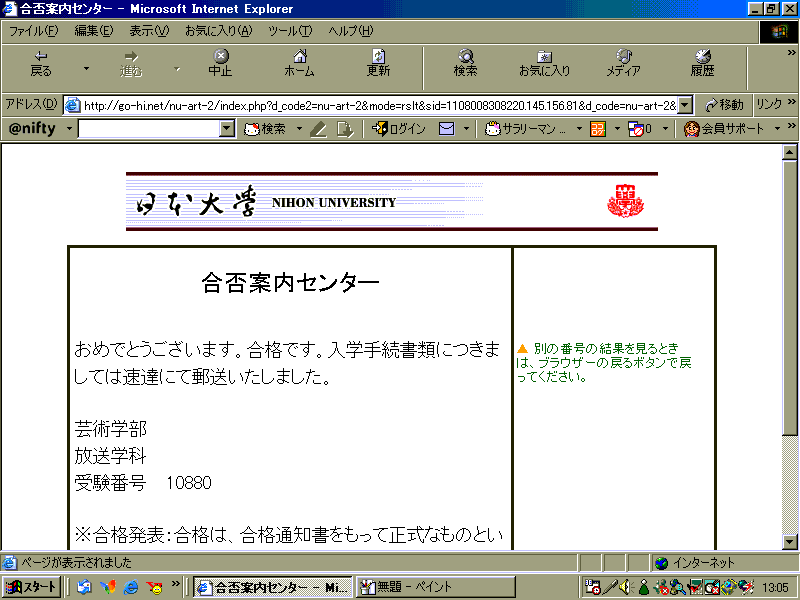This screenshot has width=800, height=600.
Task: Open the Back button history dropdown arrow
Action: [x=86, y=68]
